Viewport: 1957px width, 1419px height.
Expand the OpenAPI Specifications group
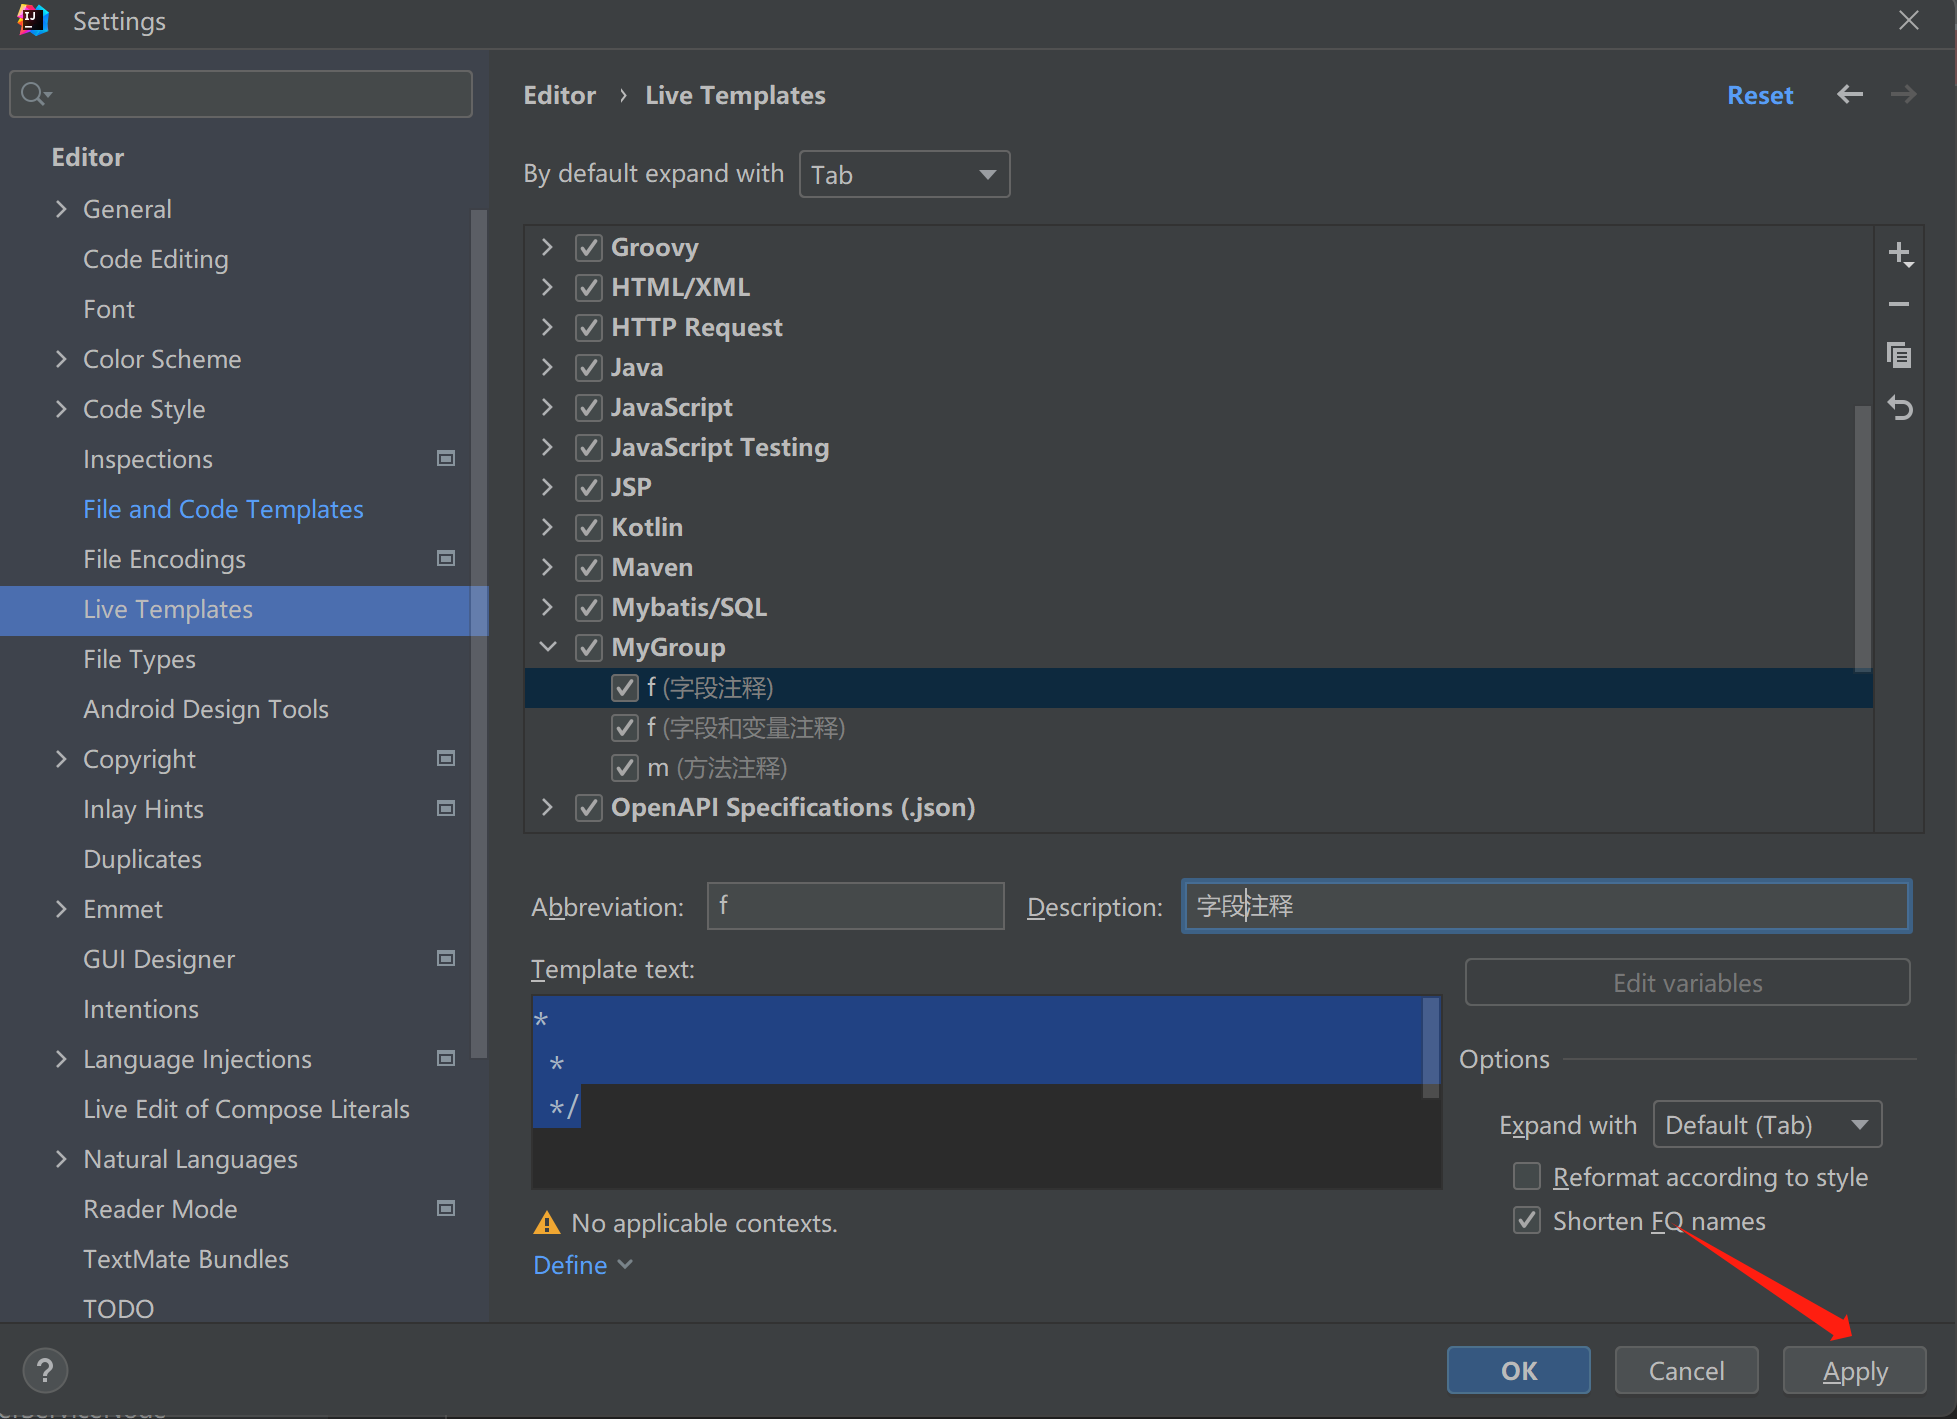tap(547, 807)
